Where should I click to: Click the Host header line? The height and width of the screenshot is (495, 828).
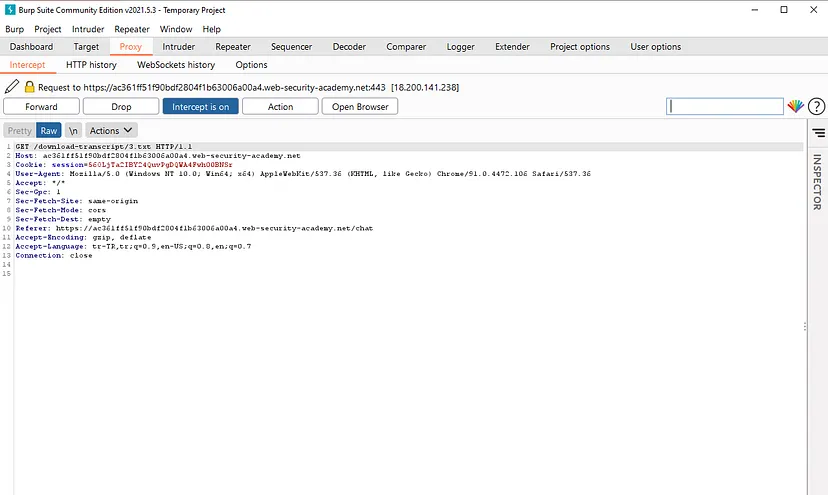point(158,155)
